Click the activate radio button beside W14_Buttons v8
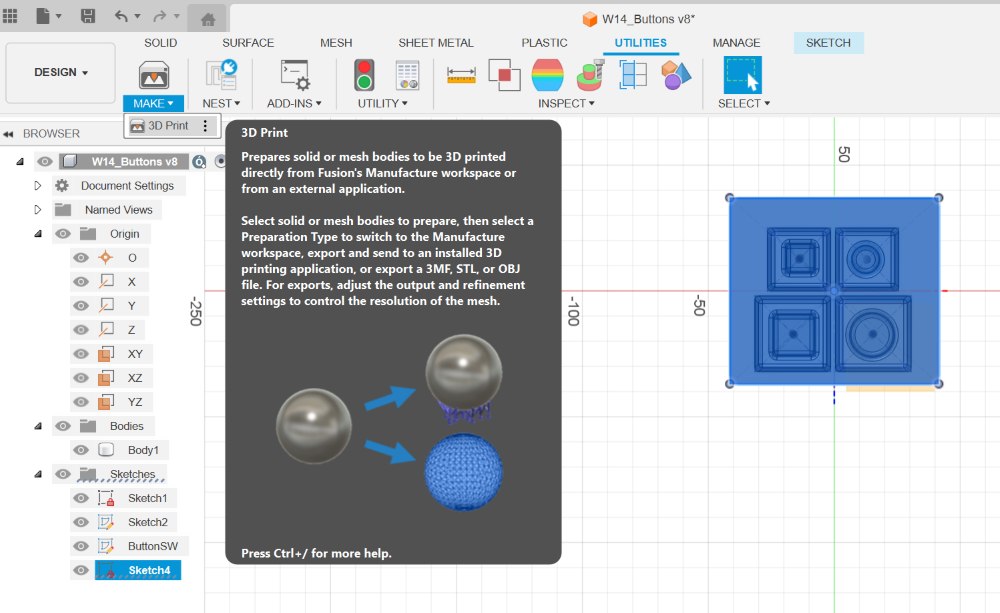The image size is (1000, 613). [x=221, y=162]
